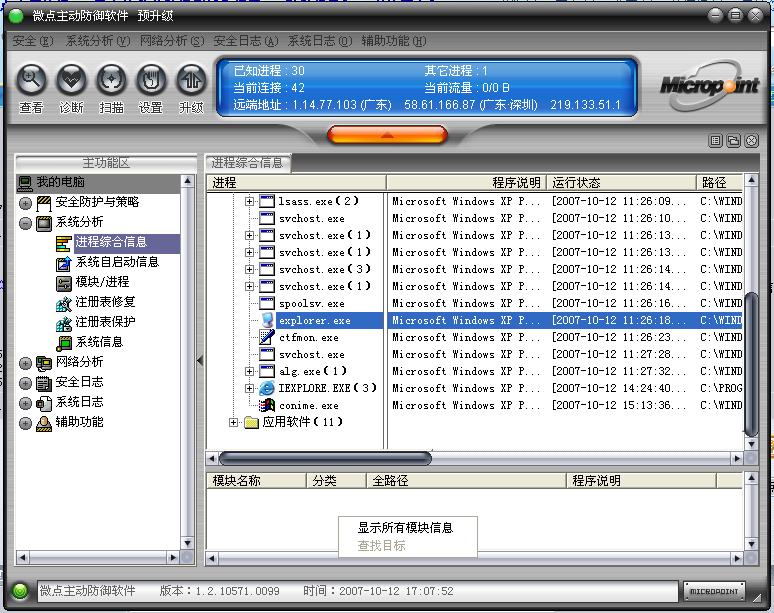
Task: Sort by the 全路径 column header
Action: 466,480
